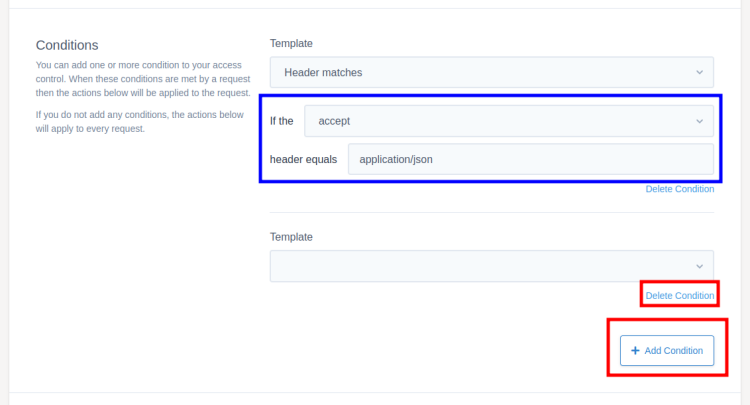The image size is (750, 405).
Task: Focus the "application/json" header value field
Action: pos(530,159)
